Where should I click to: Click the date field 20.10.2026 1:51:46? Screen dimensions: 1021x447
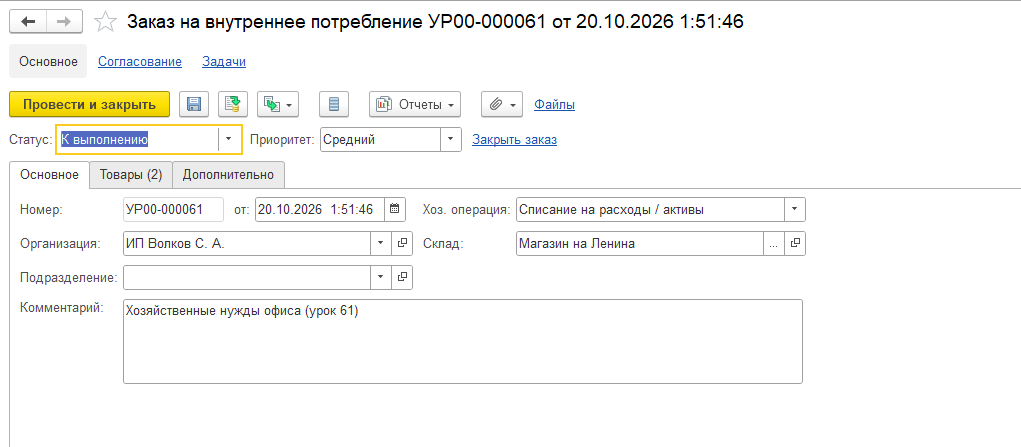pos(320,209)
